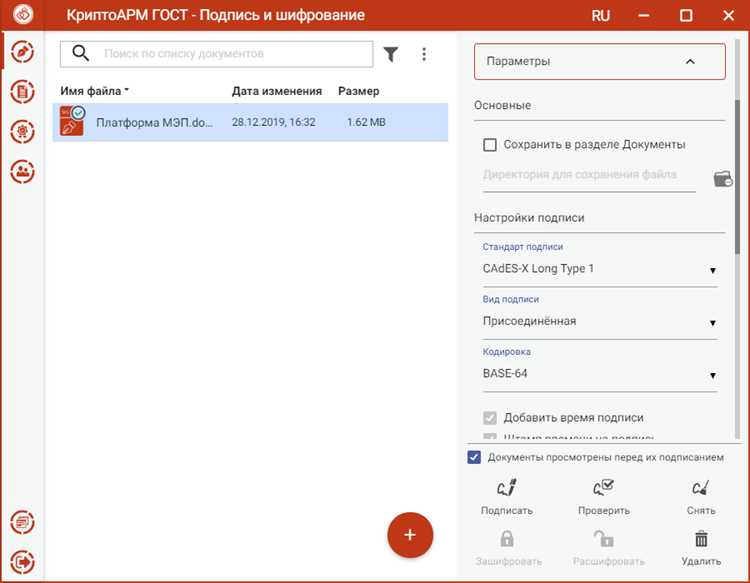Click the parameters panel vertical scrollbar
The width and height of the screenshot is (750, 583).
738,177
